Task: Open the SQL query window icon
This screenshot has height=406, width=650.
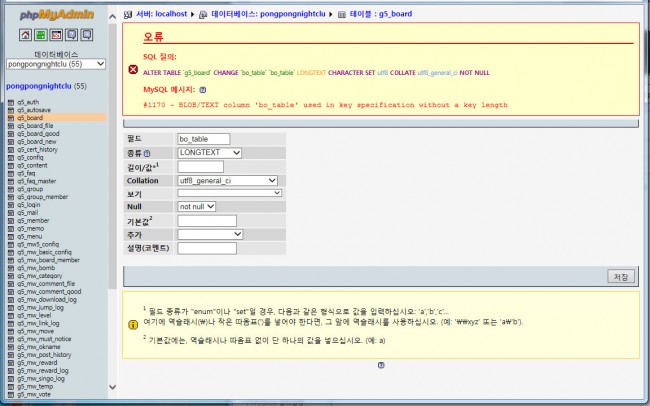Action: [56, 35]
